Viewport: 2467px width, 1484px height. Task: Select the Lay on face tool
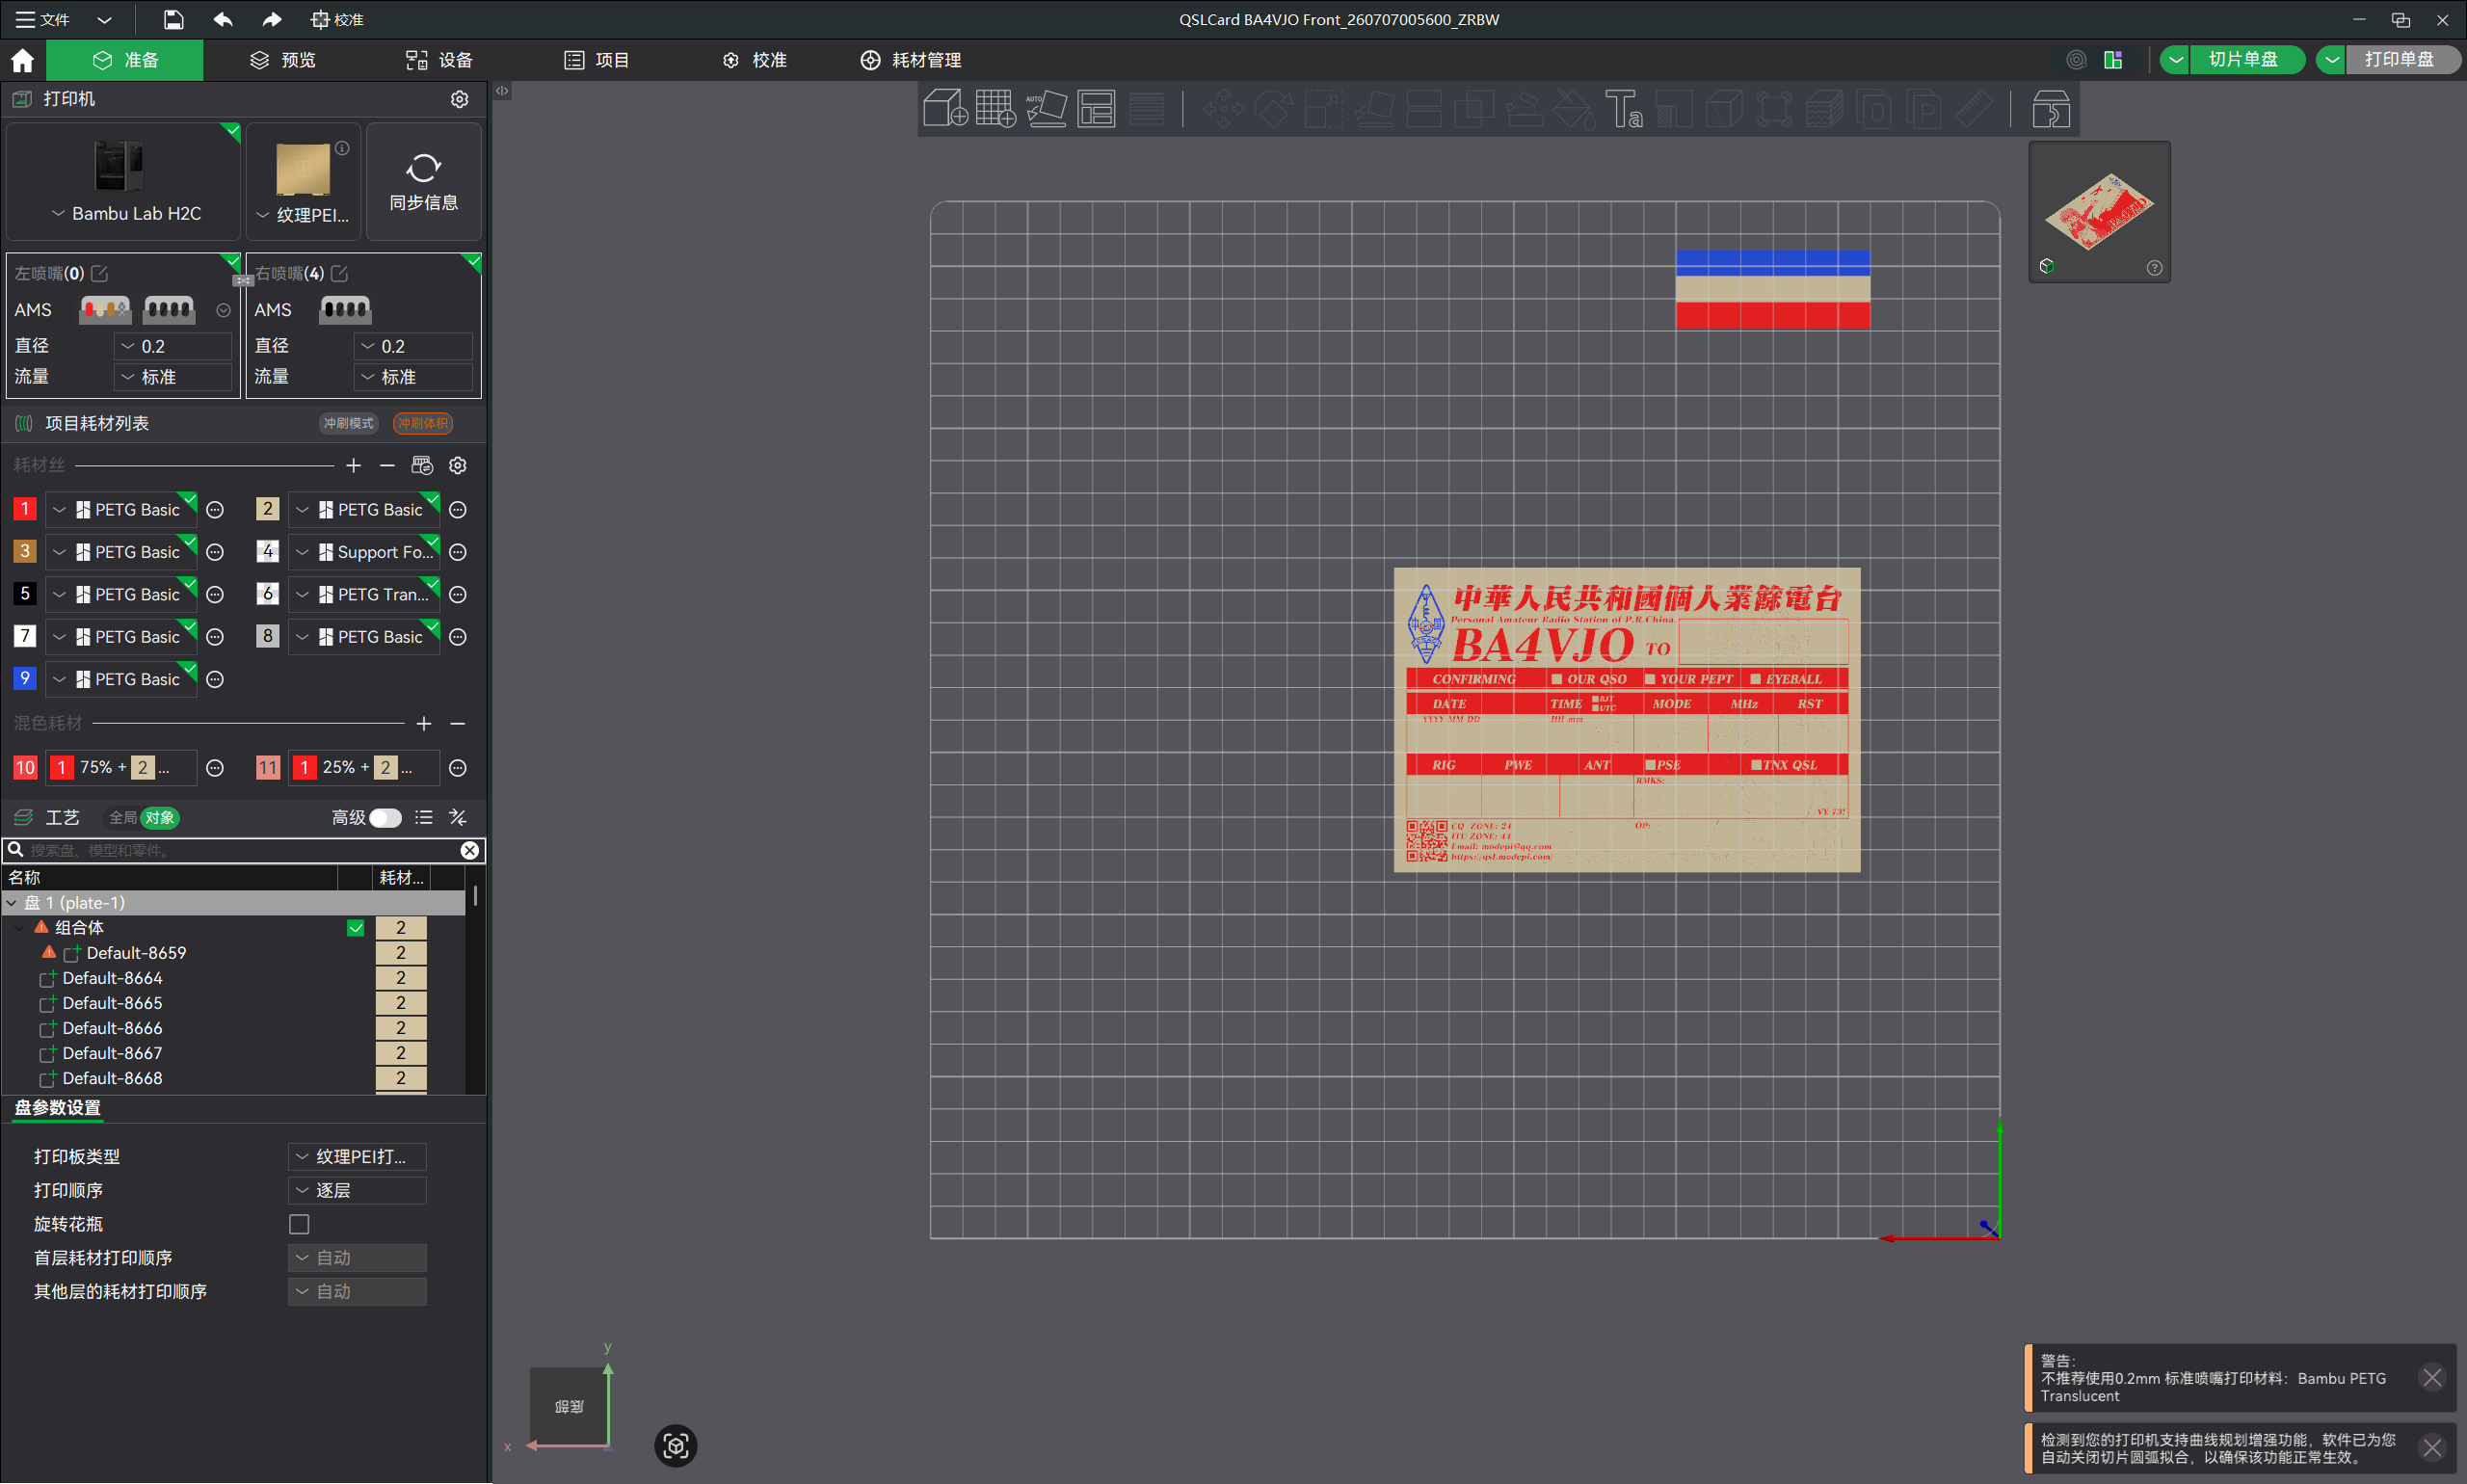(x=1374, y=108)
